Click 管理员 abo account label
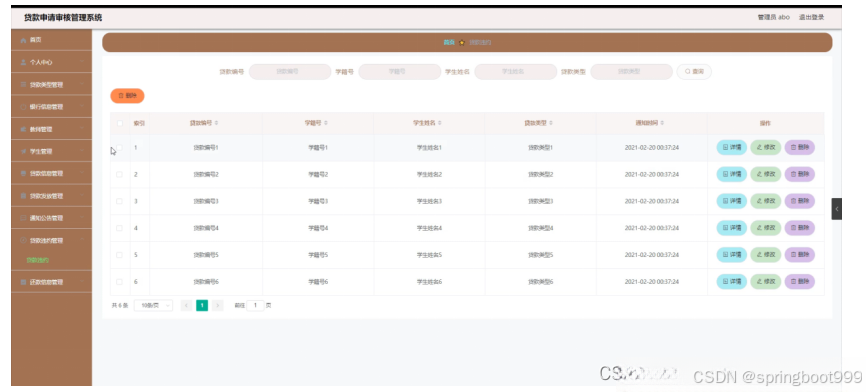Screen dimensions: 866x392 pos(774,18)
